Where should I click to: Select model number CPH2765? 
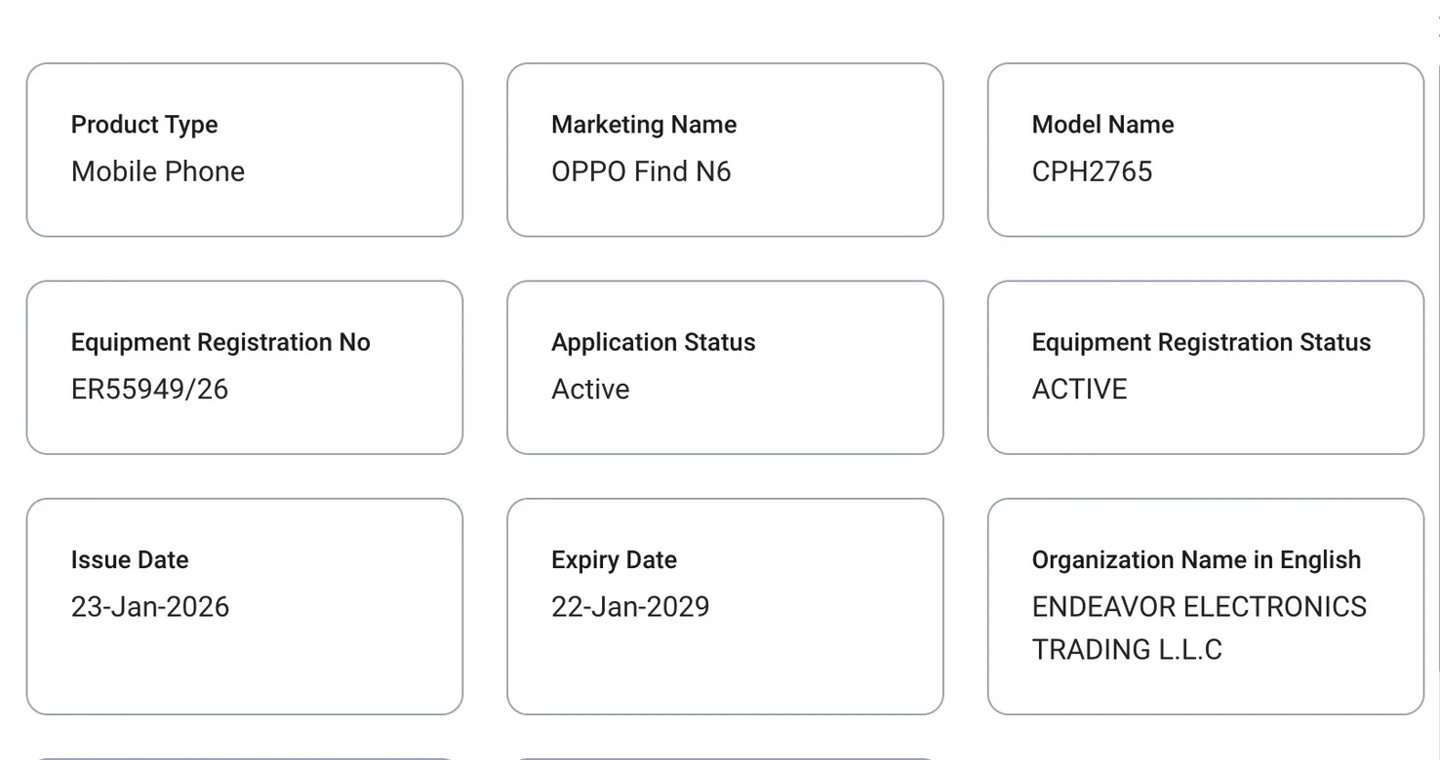tap(1092, 172)
